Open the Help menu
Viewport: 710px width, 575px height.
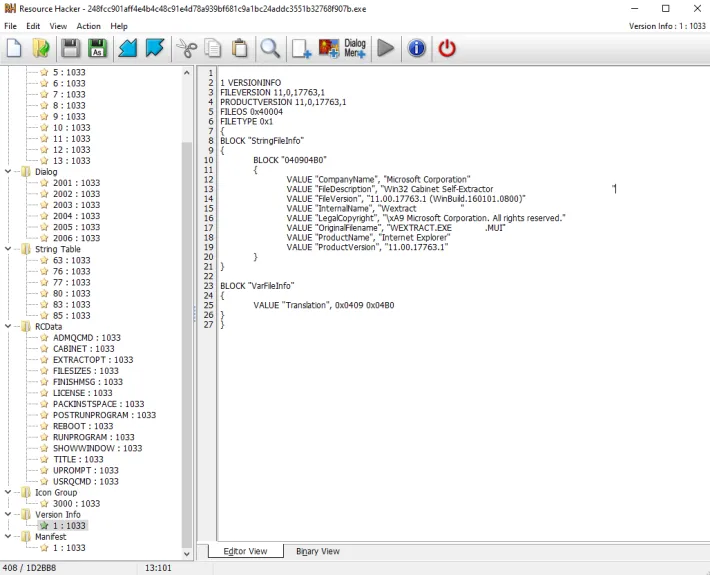coord(119,26)
